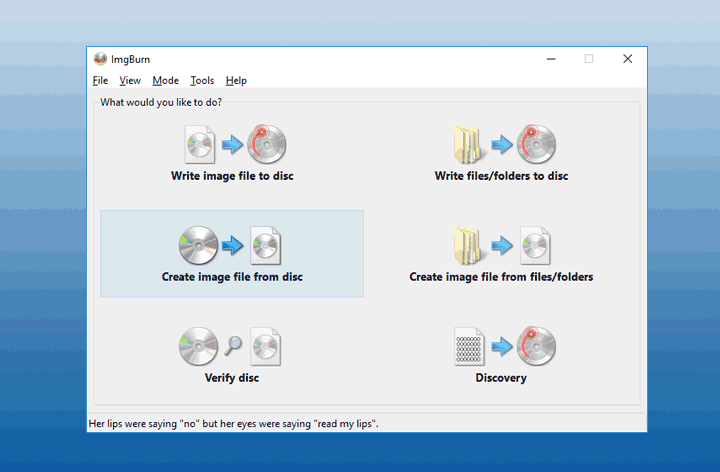Select the "Write files/folders to disc" label
Screen dimensions: 720x472
501,176
